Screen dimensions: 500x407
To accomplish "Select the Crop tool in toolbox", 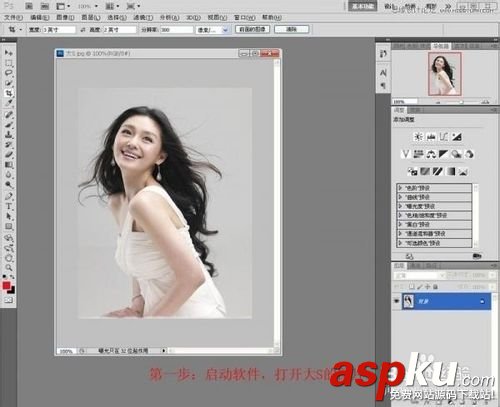I will (8, 93).
